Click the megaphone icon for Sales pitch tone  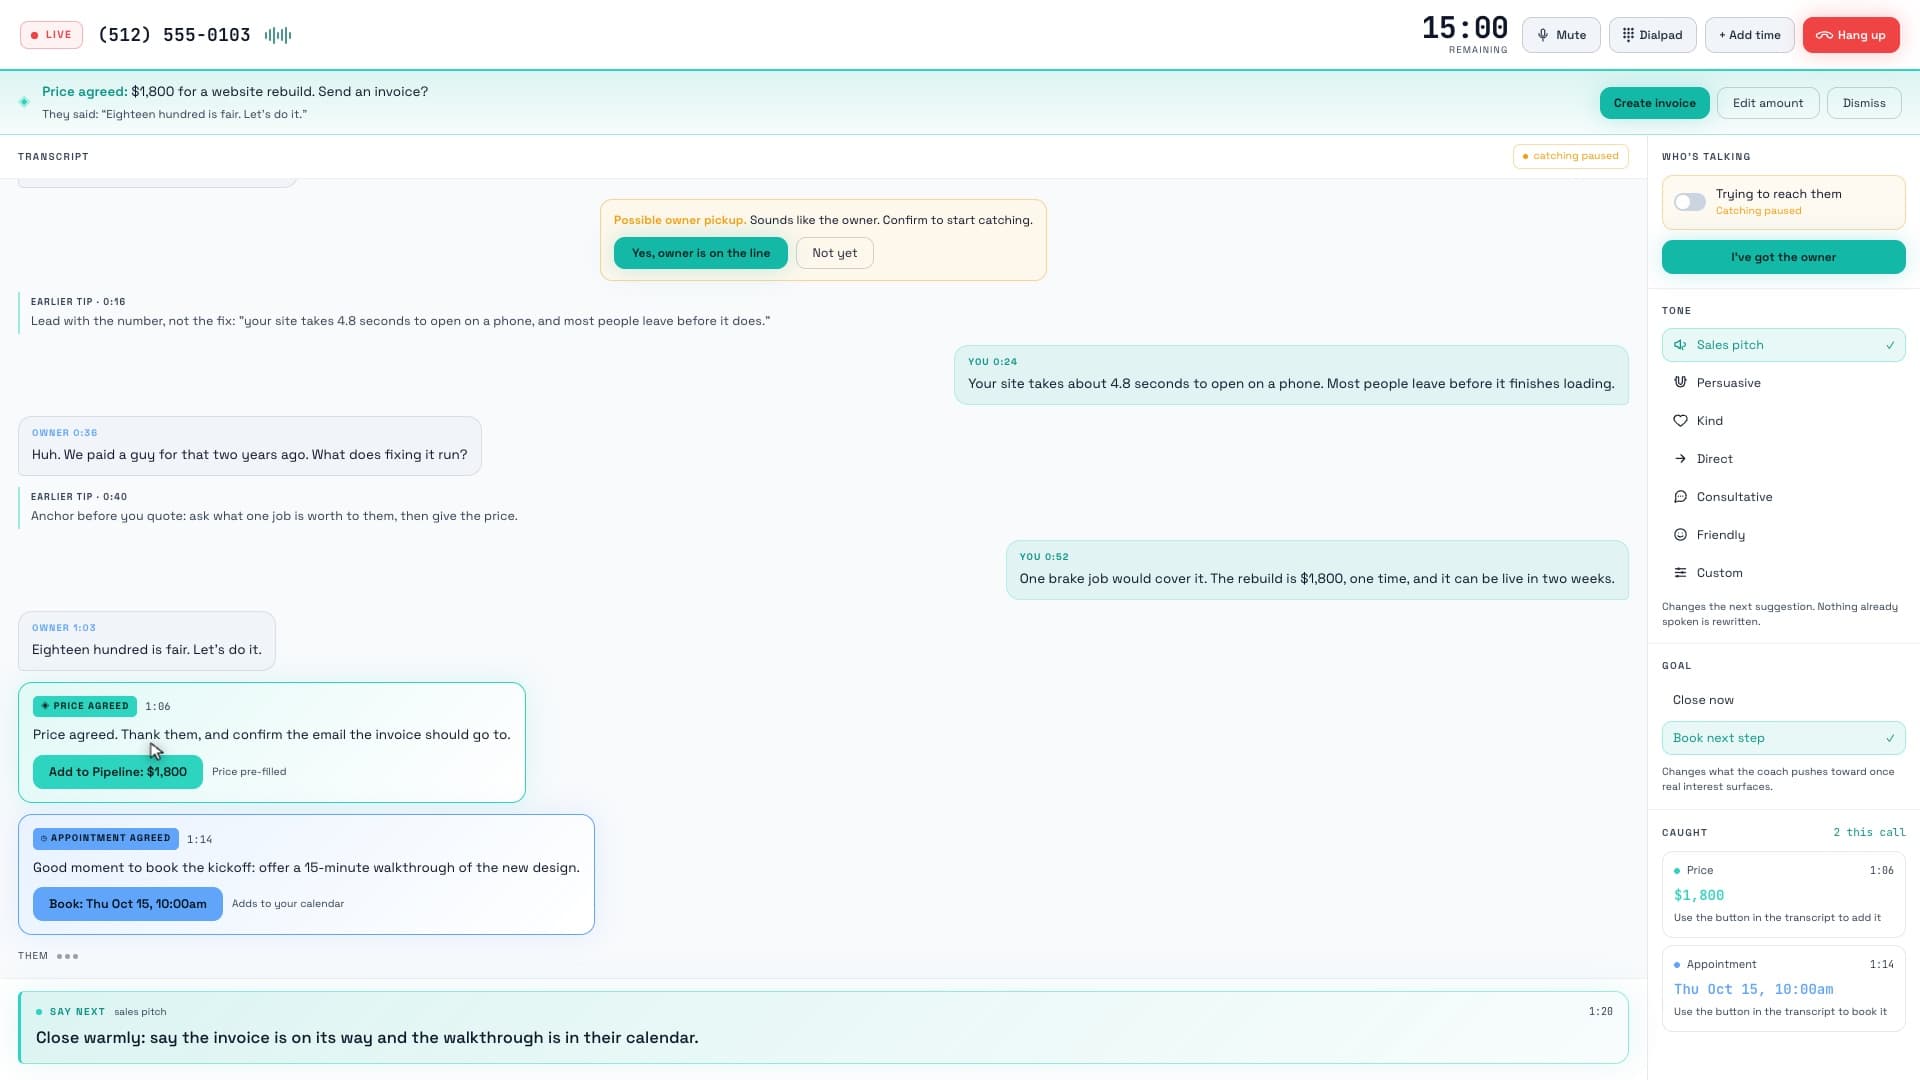tap(1680, 345)
